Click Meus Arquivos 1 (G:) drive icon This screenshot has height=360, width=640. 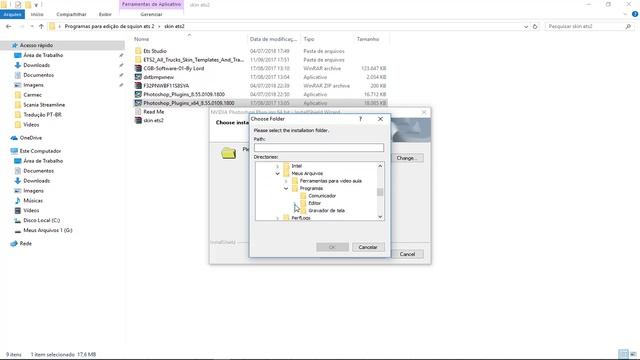(x=18, y=230)
